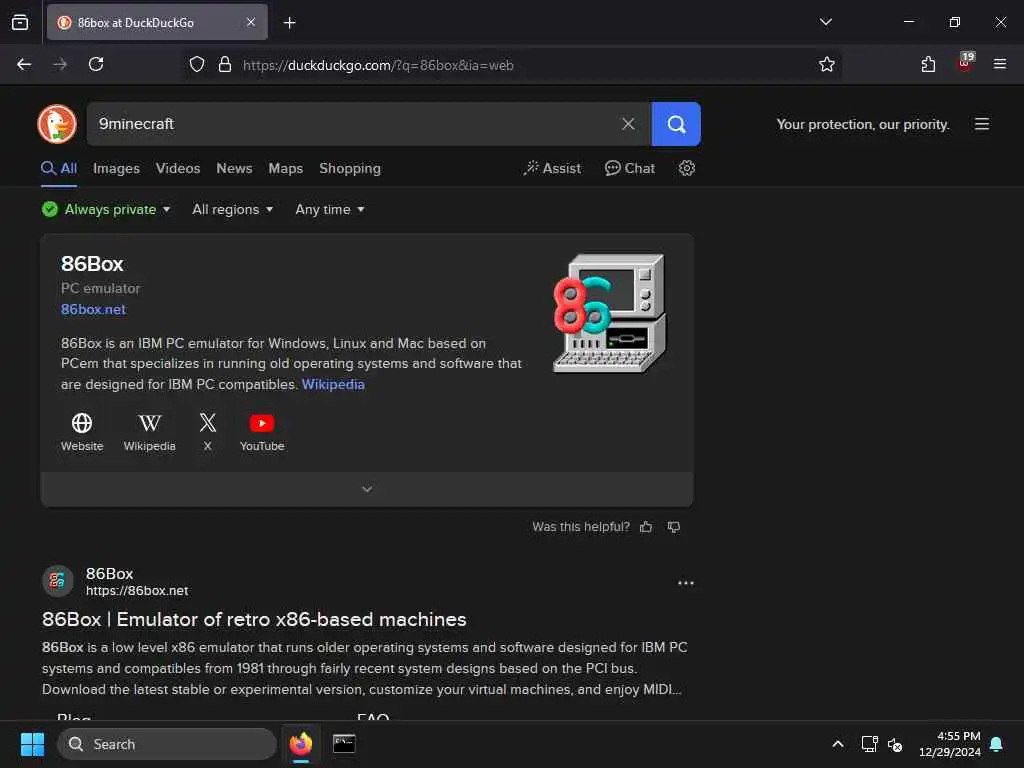Open search settings gear icon
The height and width of the screenshot is (768, 1024).
pyautogui.click(x=686, y=168)
